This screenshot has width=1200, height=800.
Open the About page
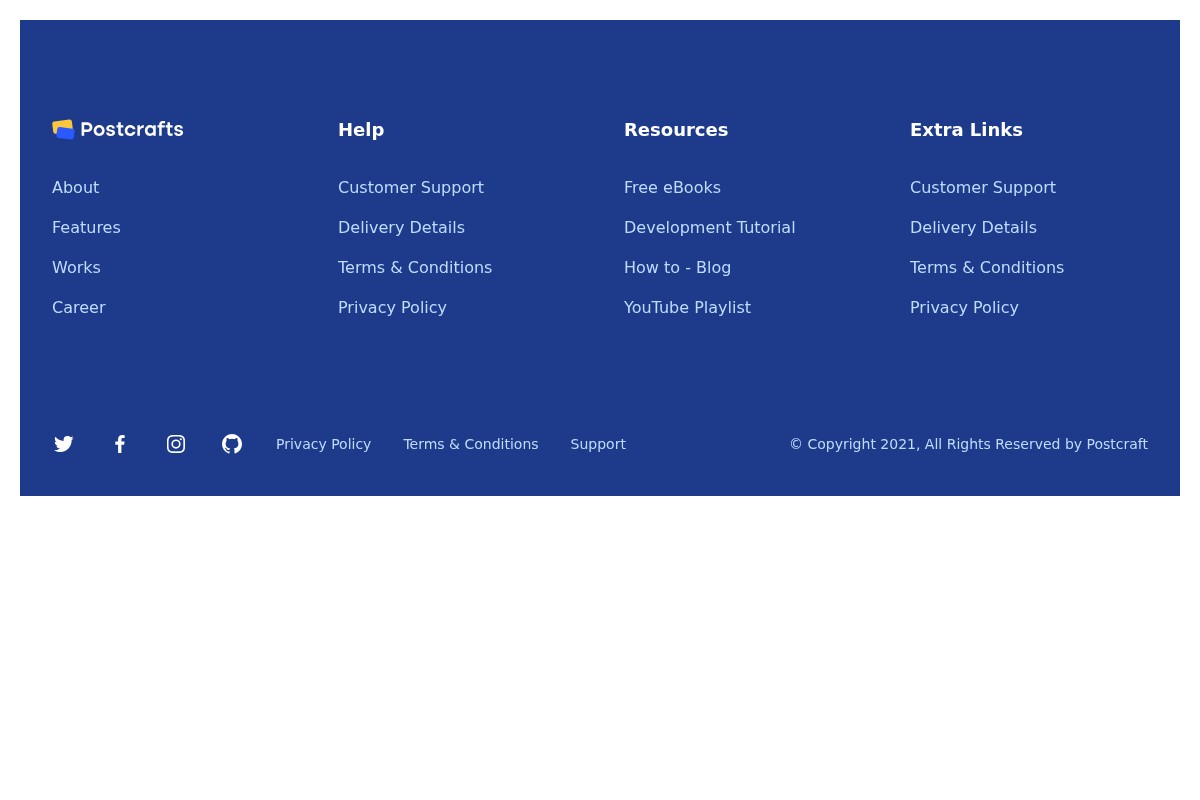click(75, 187)
